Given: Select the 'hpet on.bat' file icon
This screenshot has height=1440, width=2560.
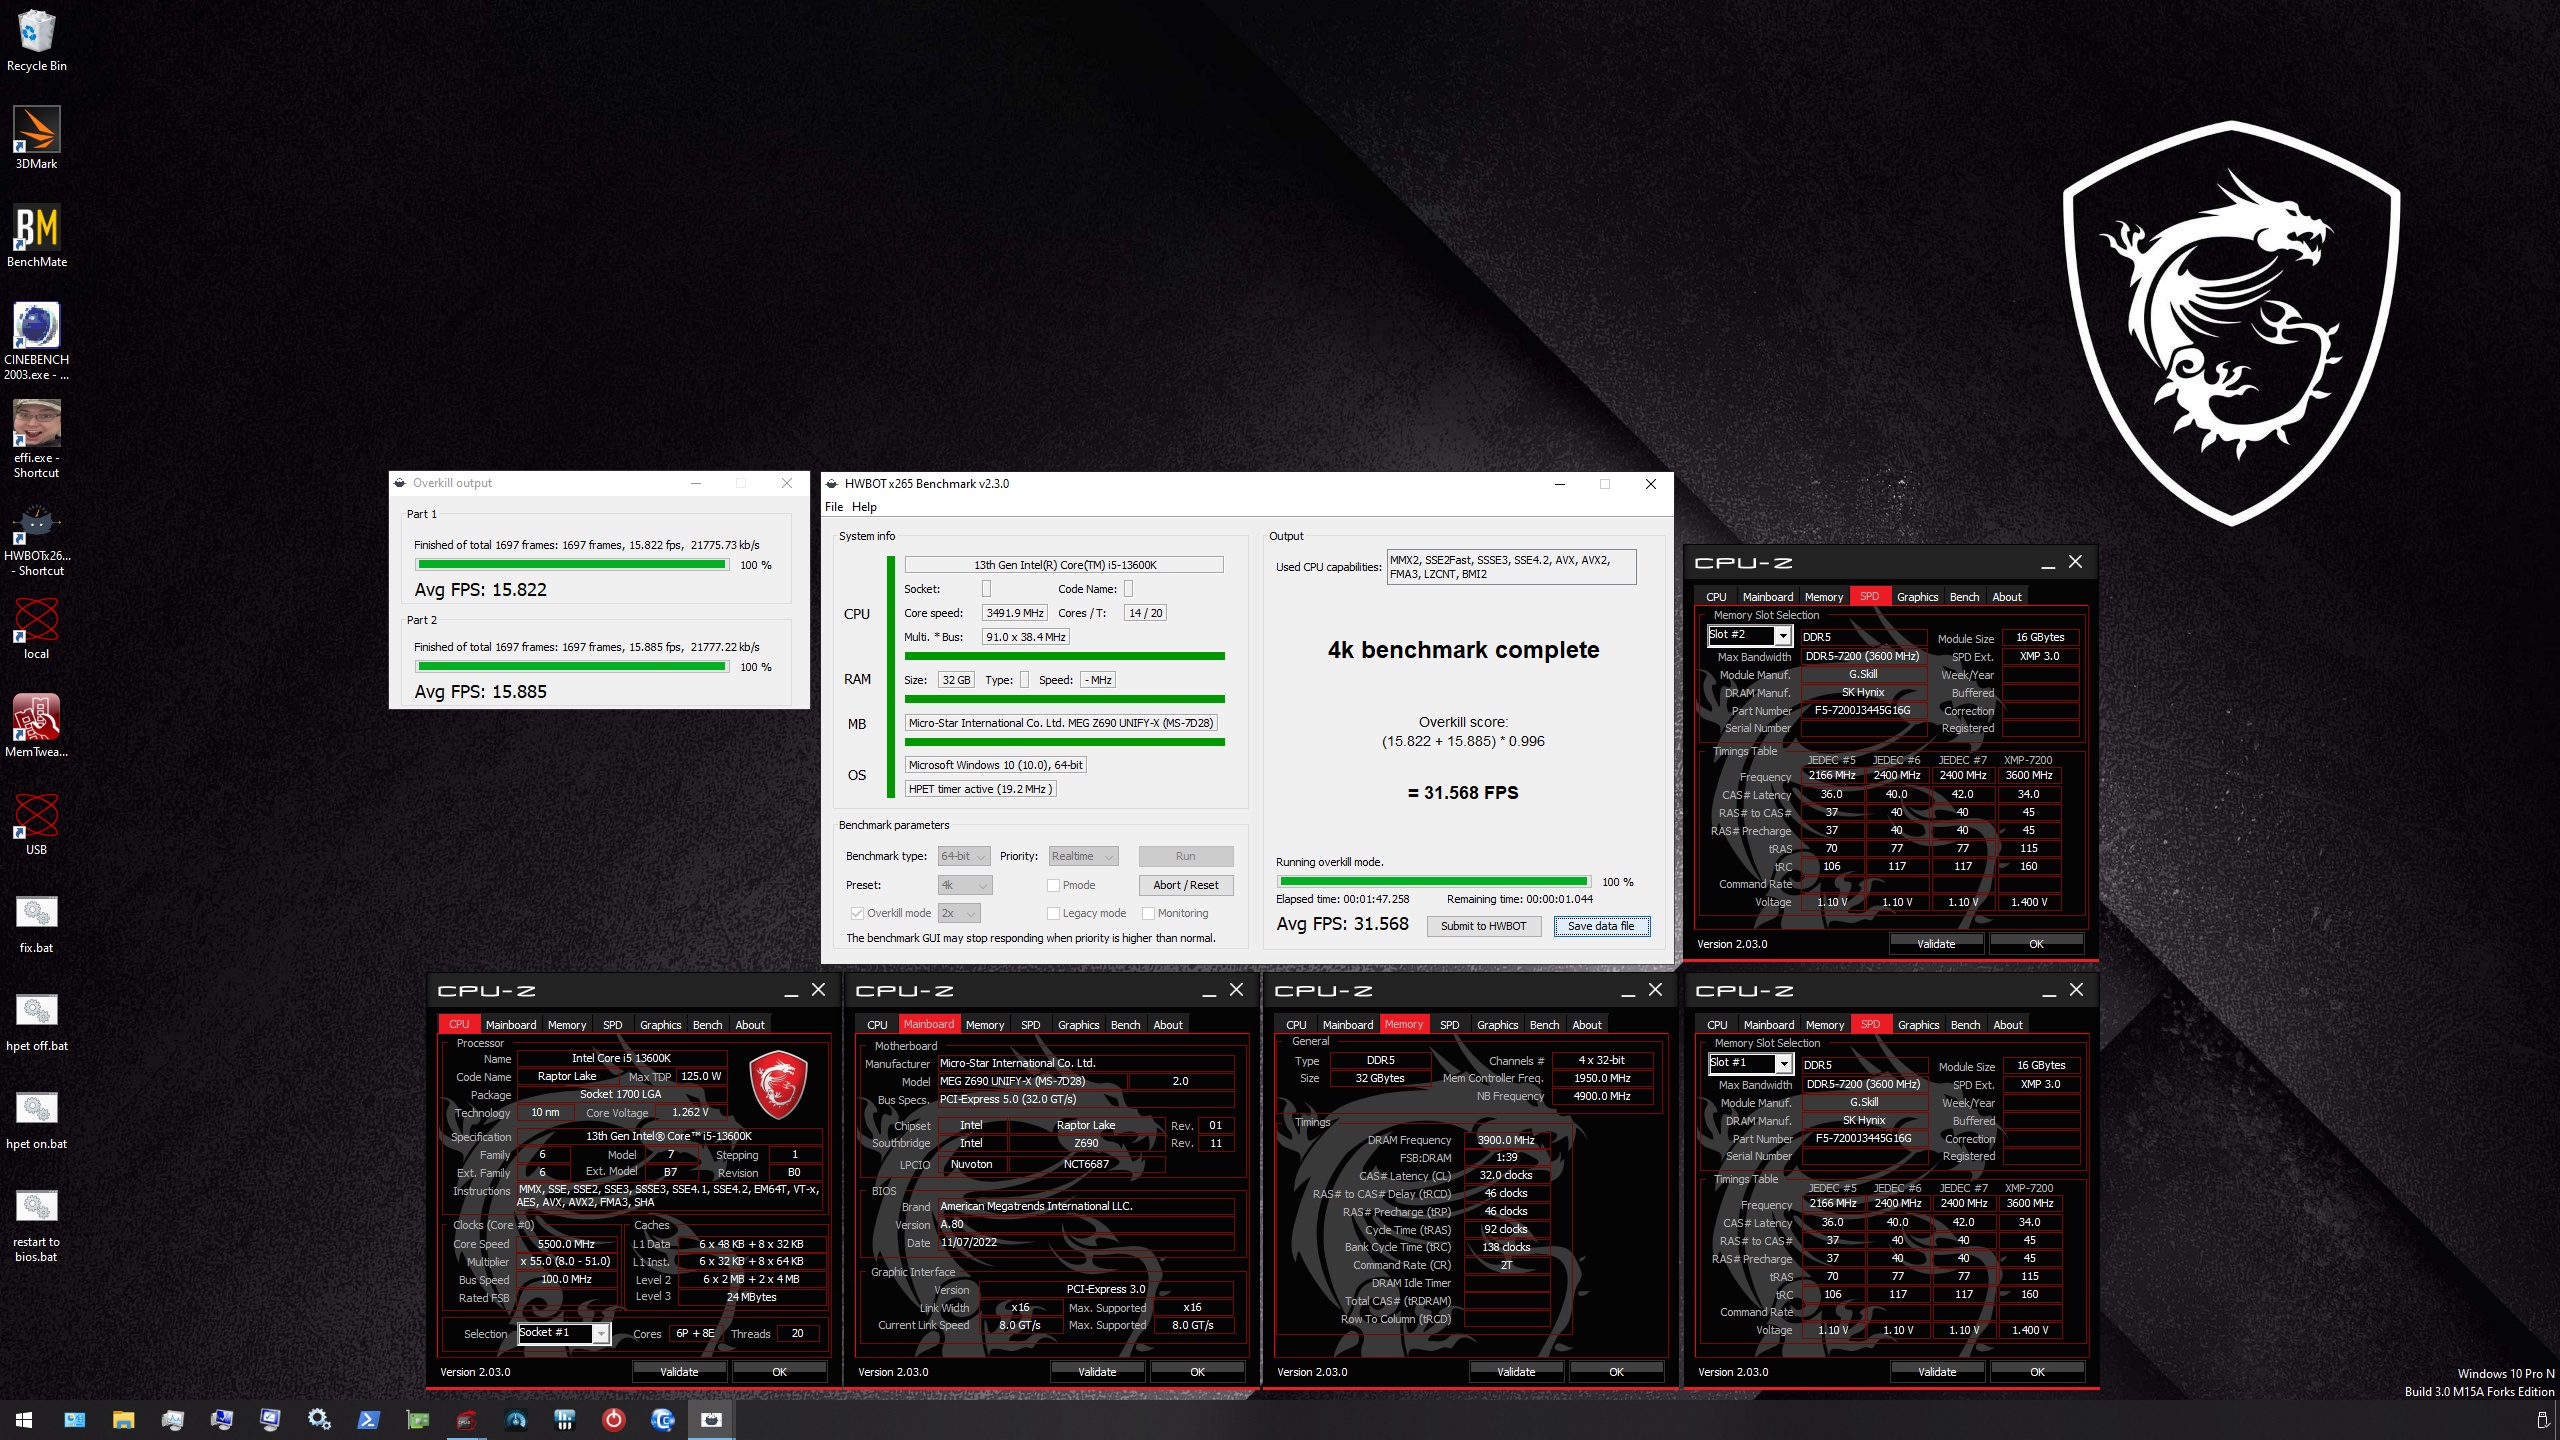Looking at the screenshot, I should pos(36,1118).
